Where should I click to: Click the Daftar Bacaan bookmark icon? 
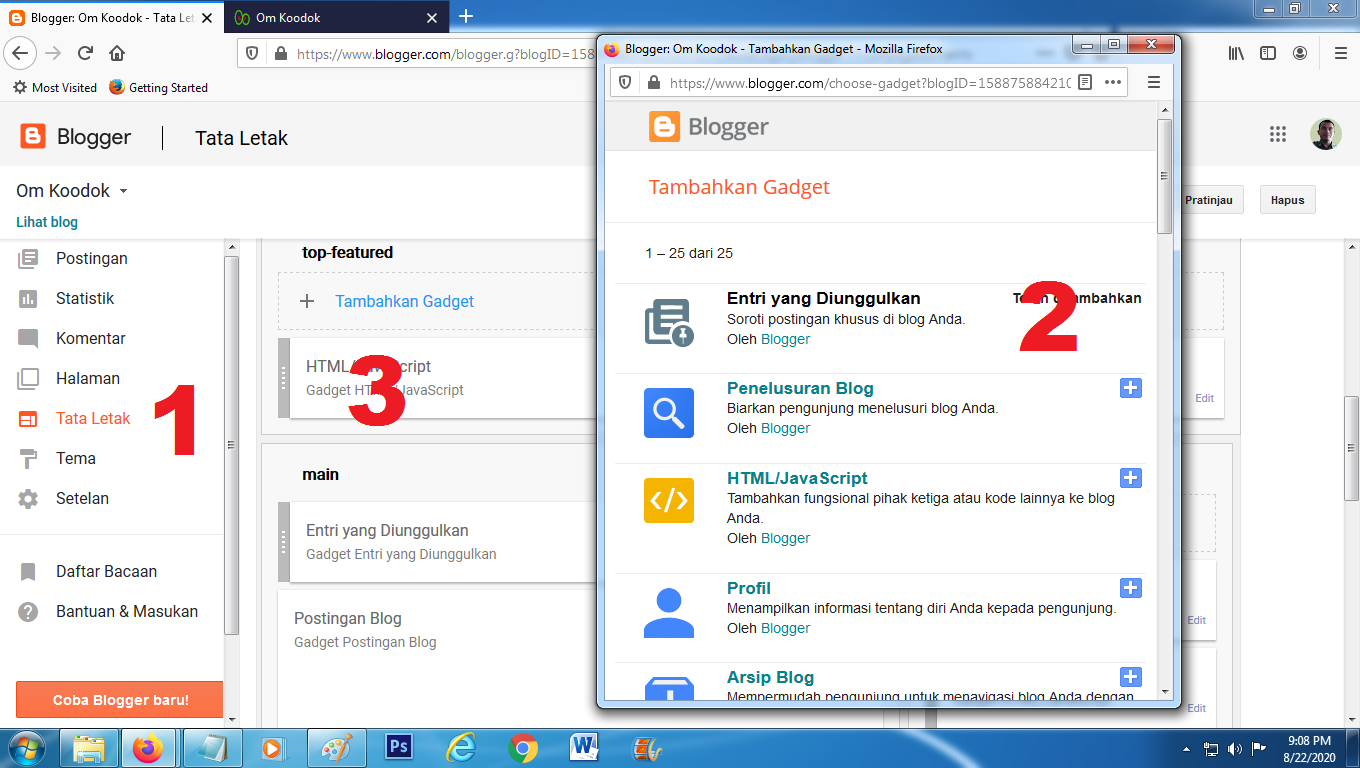coord(28,572)
